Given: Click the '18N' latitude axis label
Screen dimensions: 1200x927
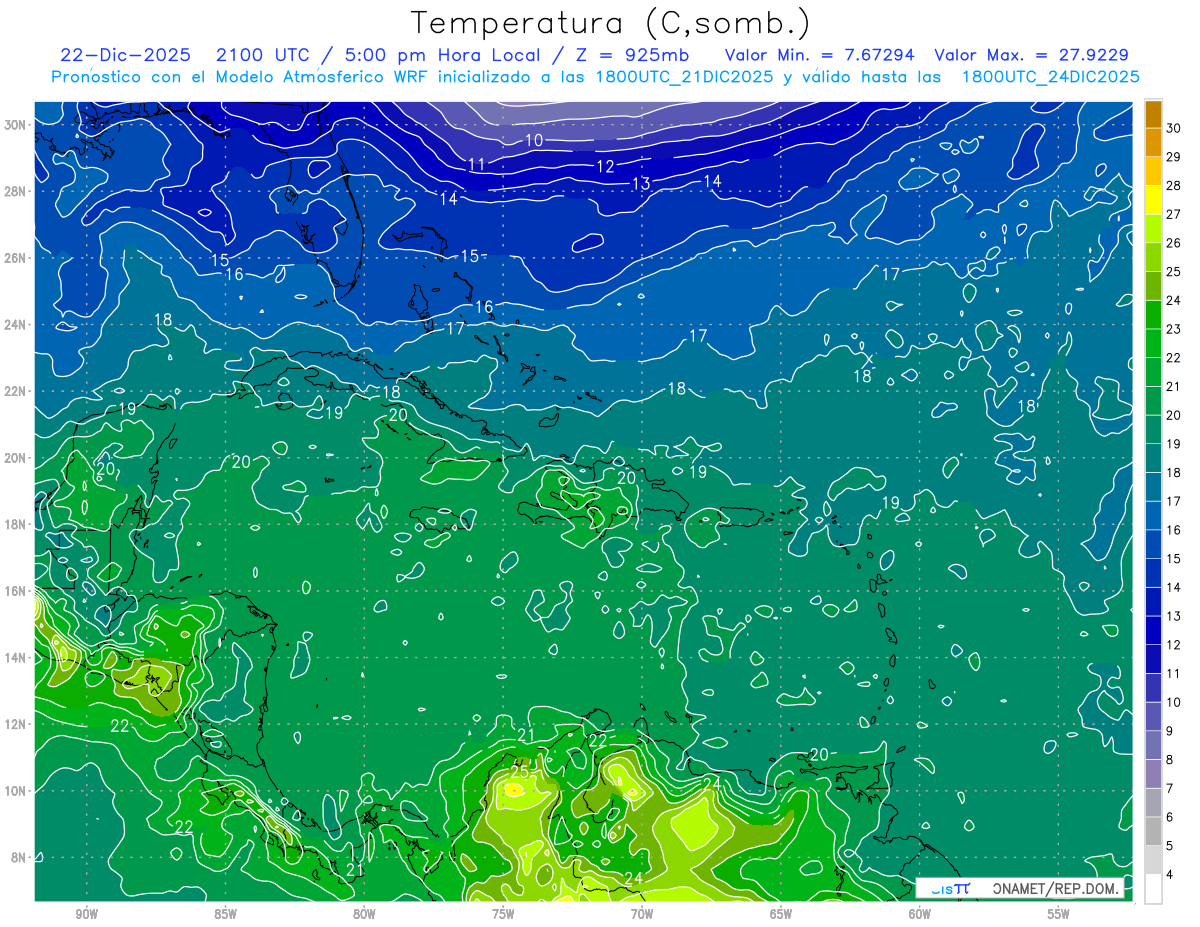Looking at the screenshot, I should click(17, 524).
